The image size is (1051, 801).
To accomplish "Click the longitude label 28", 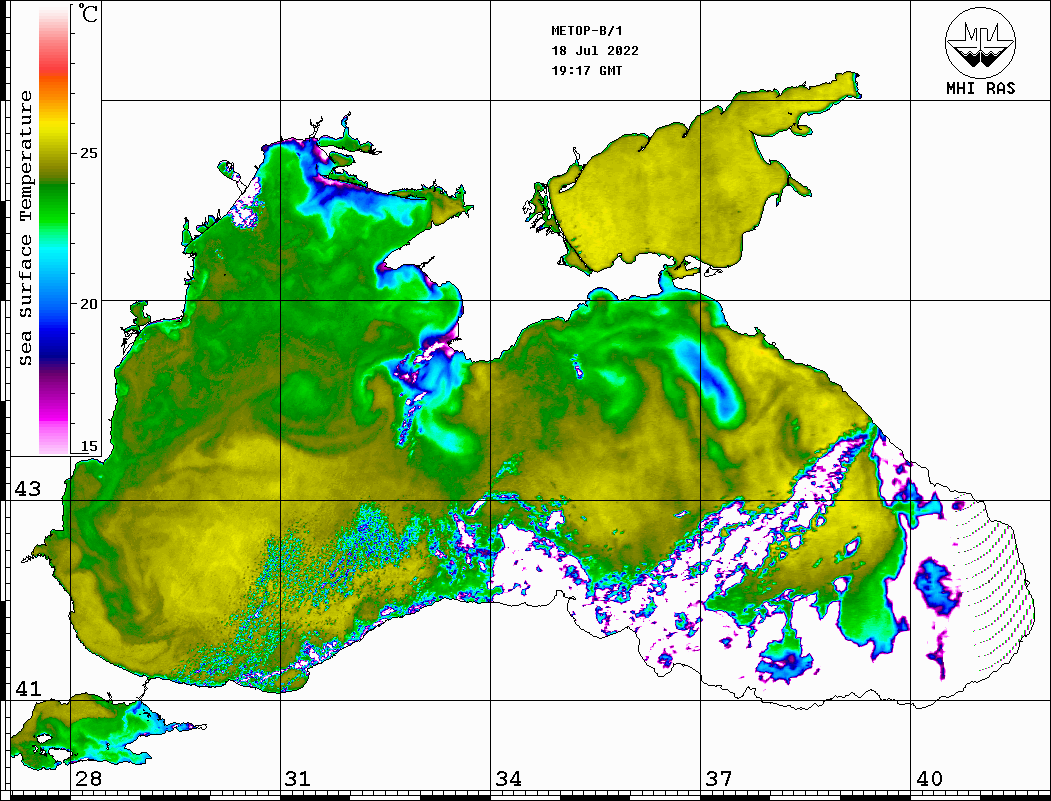I will (x=88, y=779).
